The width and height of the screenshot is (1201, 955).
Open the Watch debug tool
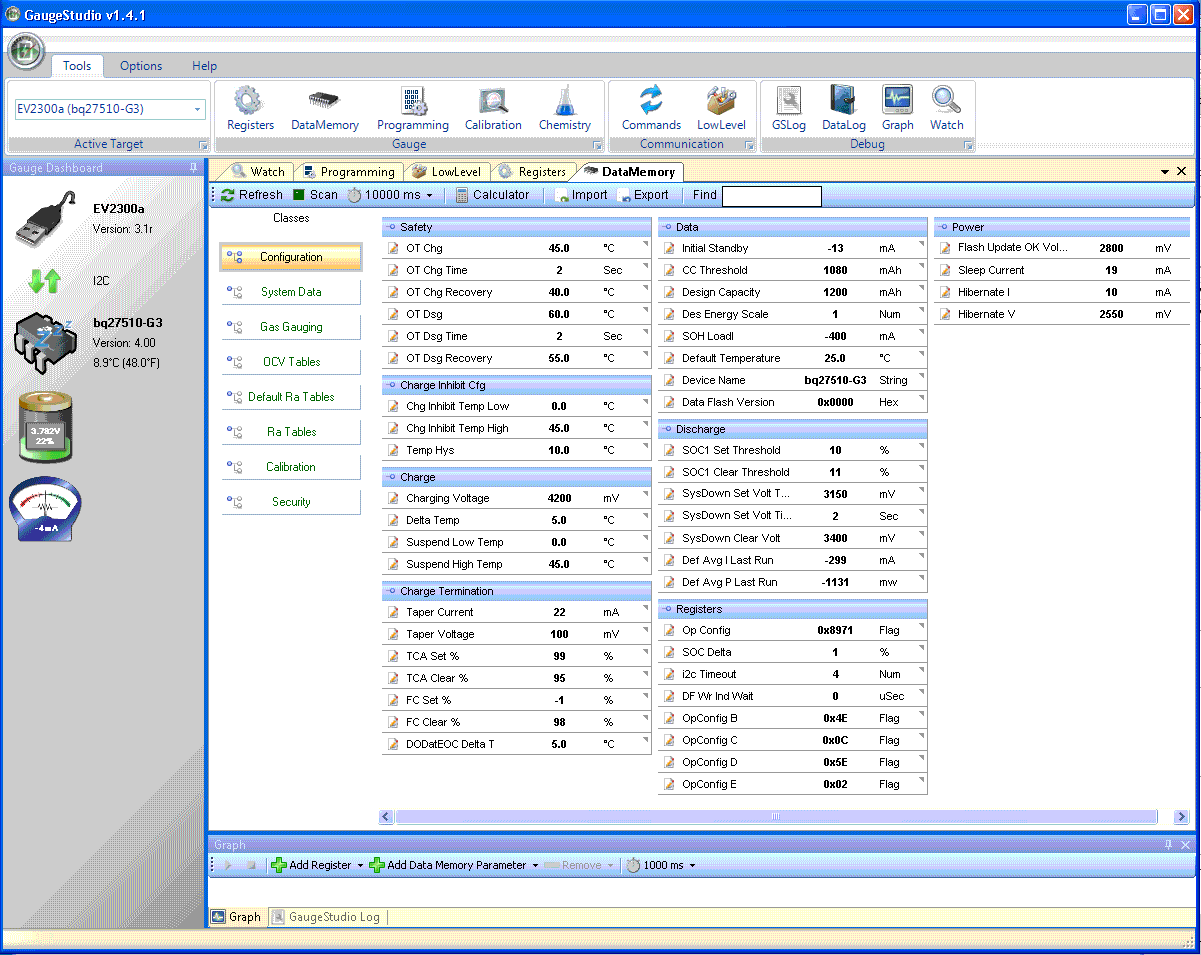[946, 108]
